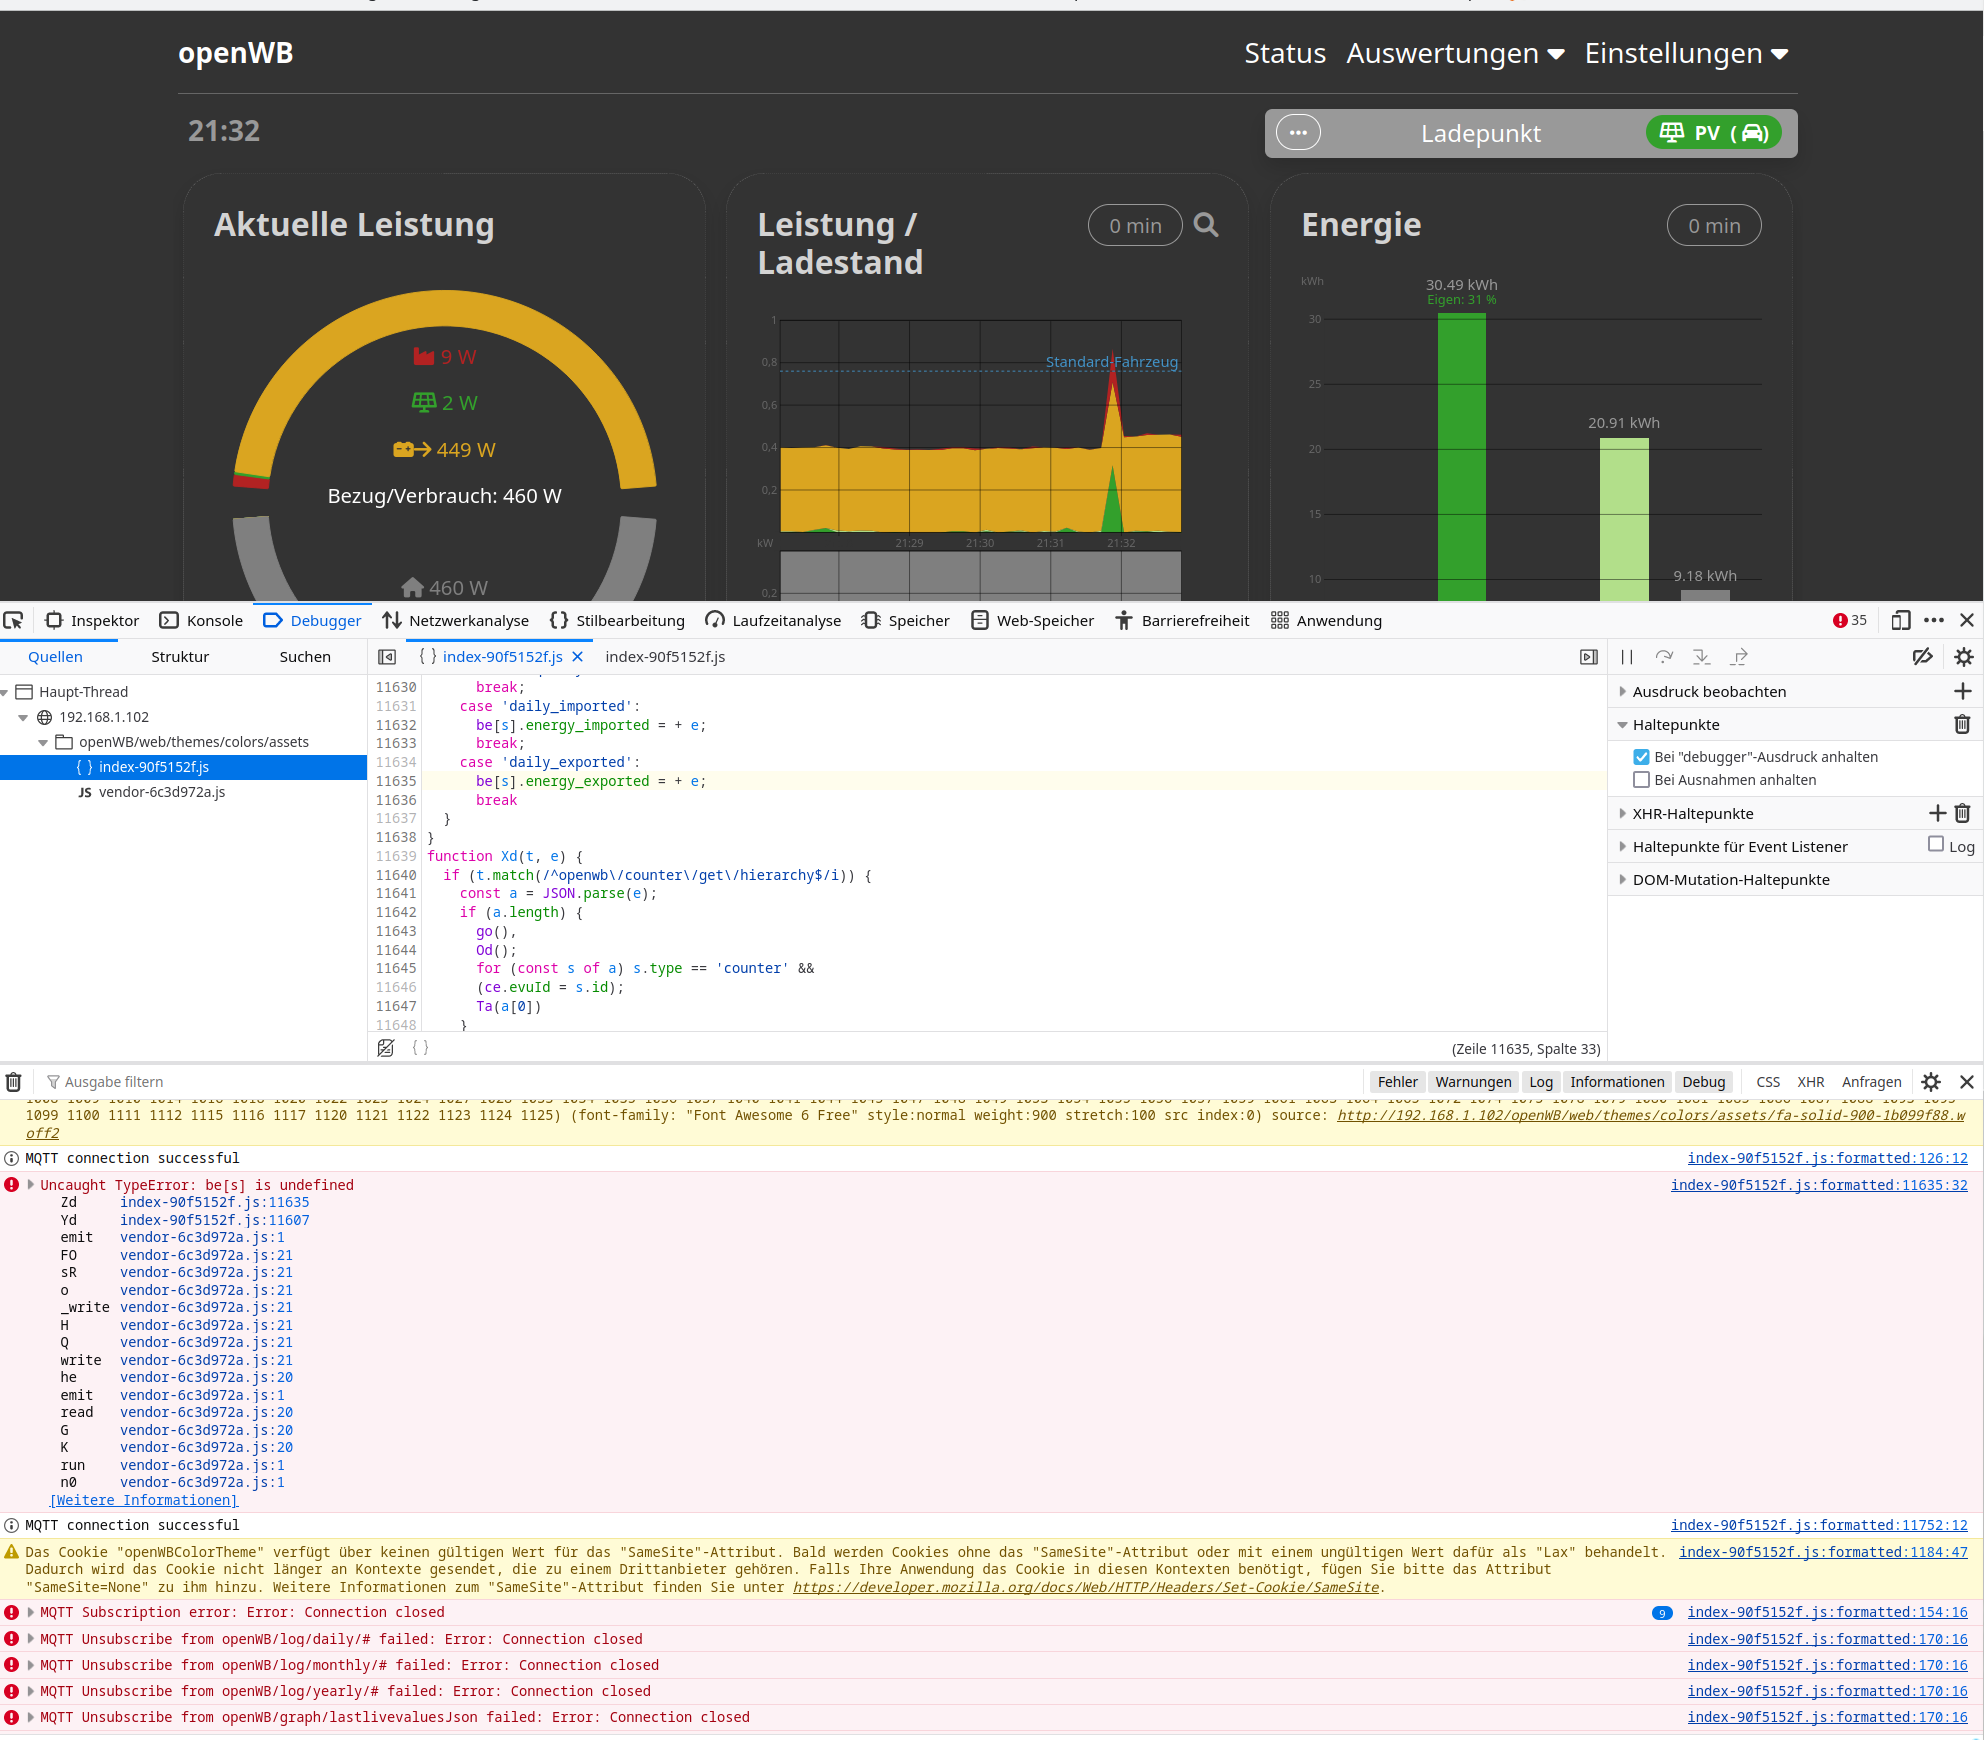
Task: Open the Struktur tab in sources panel
Action: pos(180,657)
